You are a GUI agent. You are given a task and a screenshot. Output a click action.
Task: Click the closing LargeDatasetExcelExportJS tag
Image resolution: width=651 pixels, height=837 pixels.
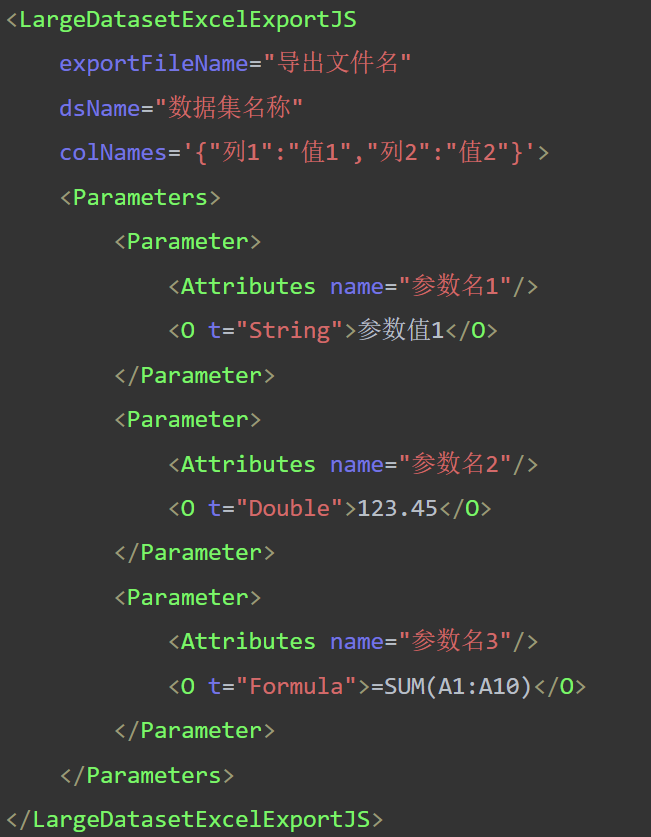click(194, 819)
